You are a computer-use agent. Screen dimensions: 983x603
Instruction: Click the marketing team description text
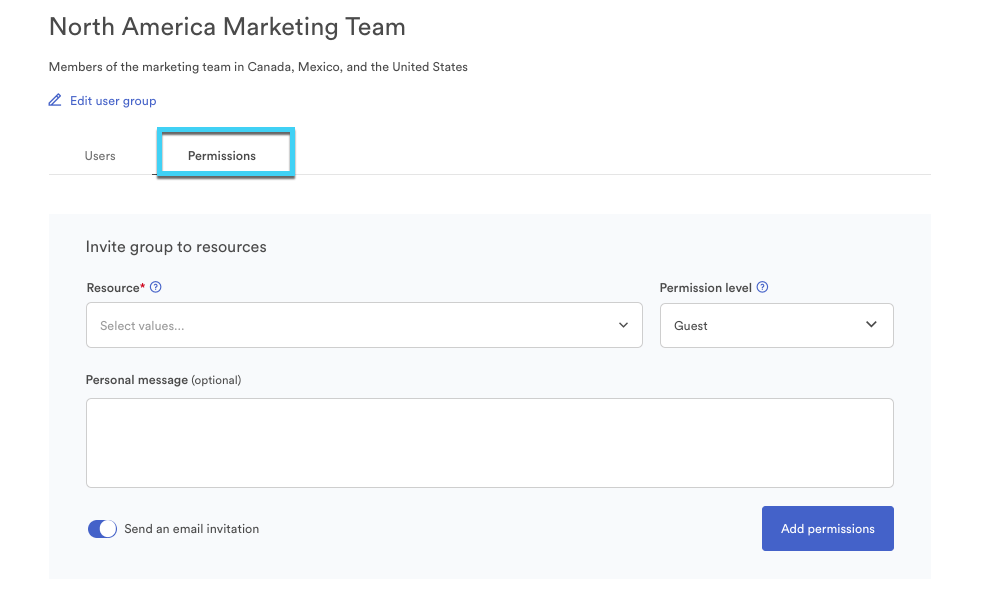pyautogui.click(x=258, y=68)
